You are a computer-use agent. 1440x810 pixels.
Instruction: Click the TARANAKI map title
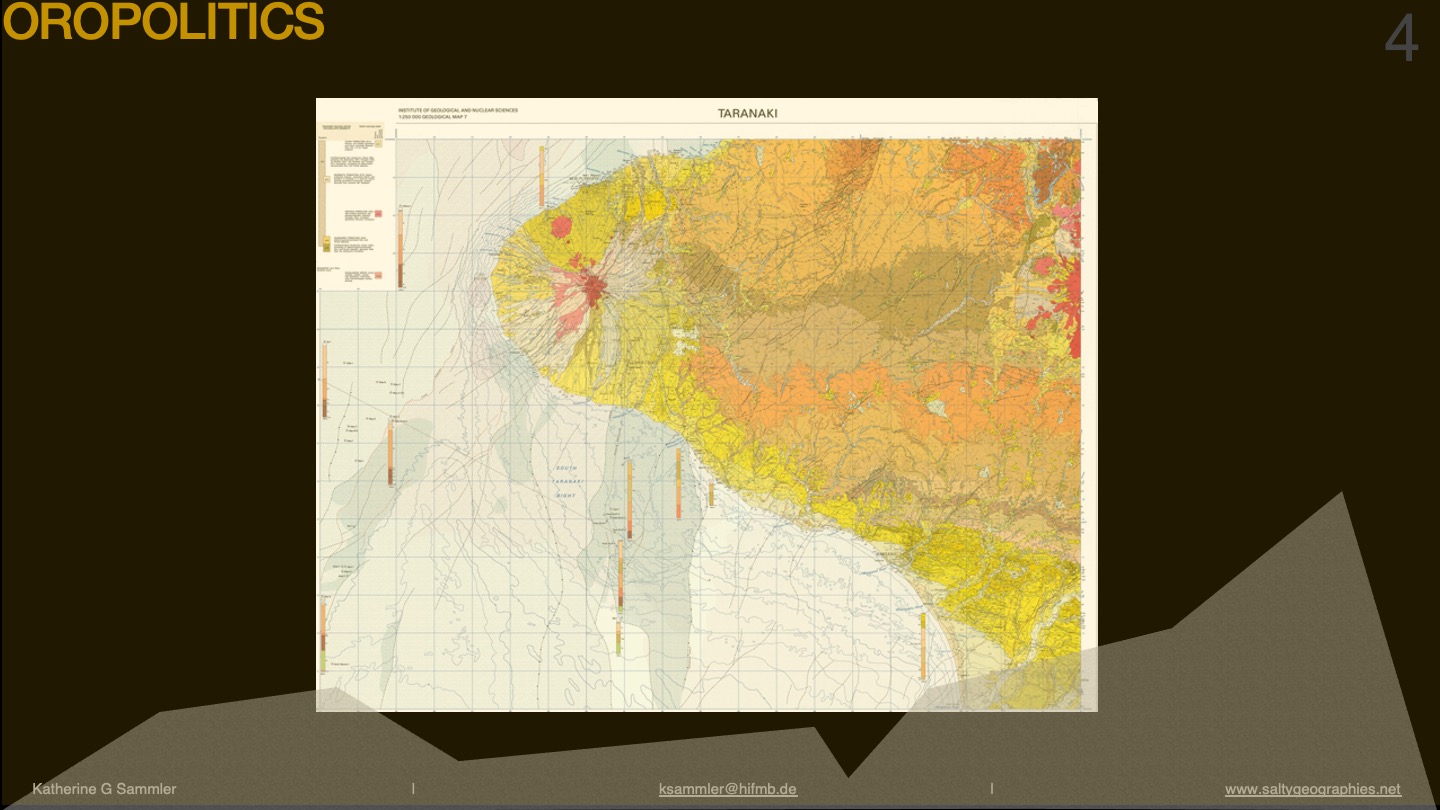pos(747,113)
